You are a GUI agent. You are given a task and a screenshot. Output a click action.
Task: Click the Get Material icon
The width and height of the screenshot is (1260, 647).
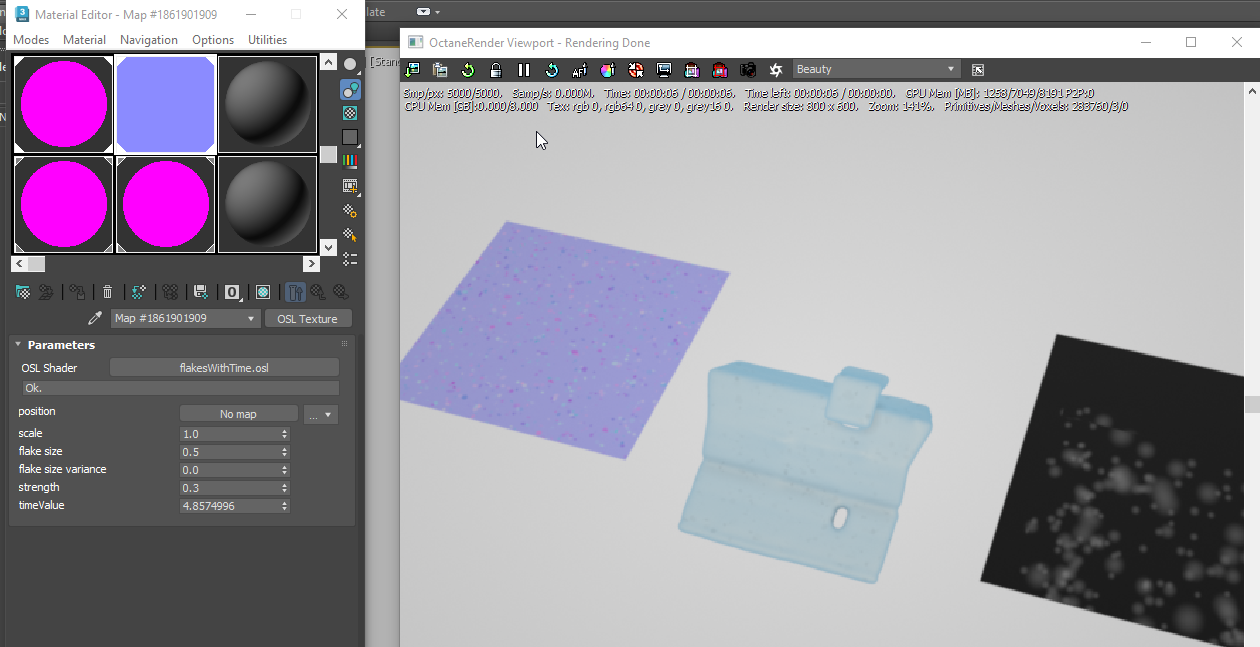pos(23,292)
